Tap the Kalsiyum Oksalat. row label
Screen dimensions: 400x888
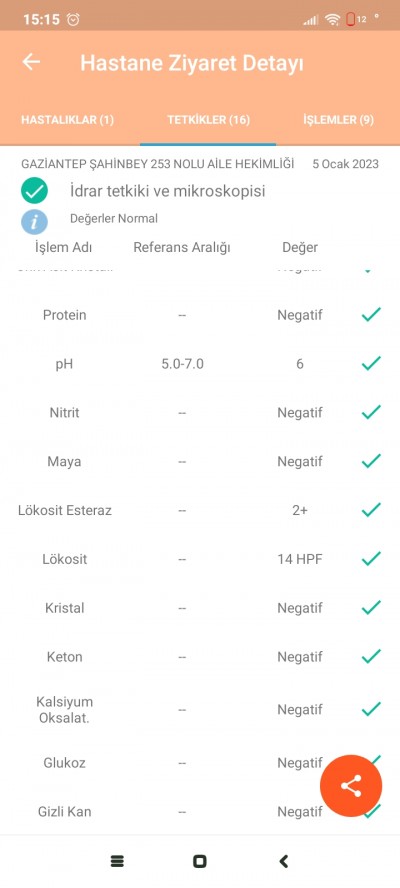tap(65, 709)
